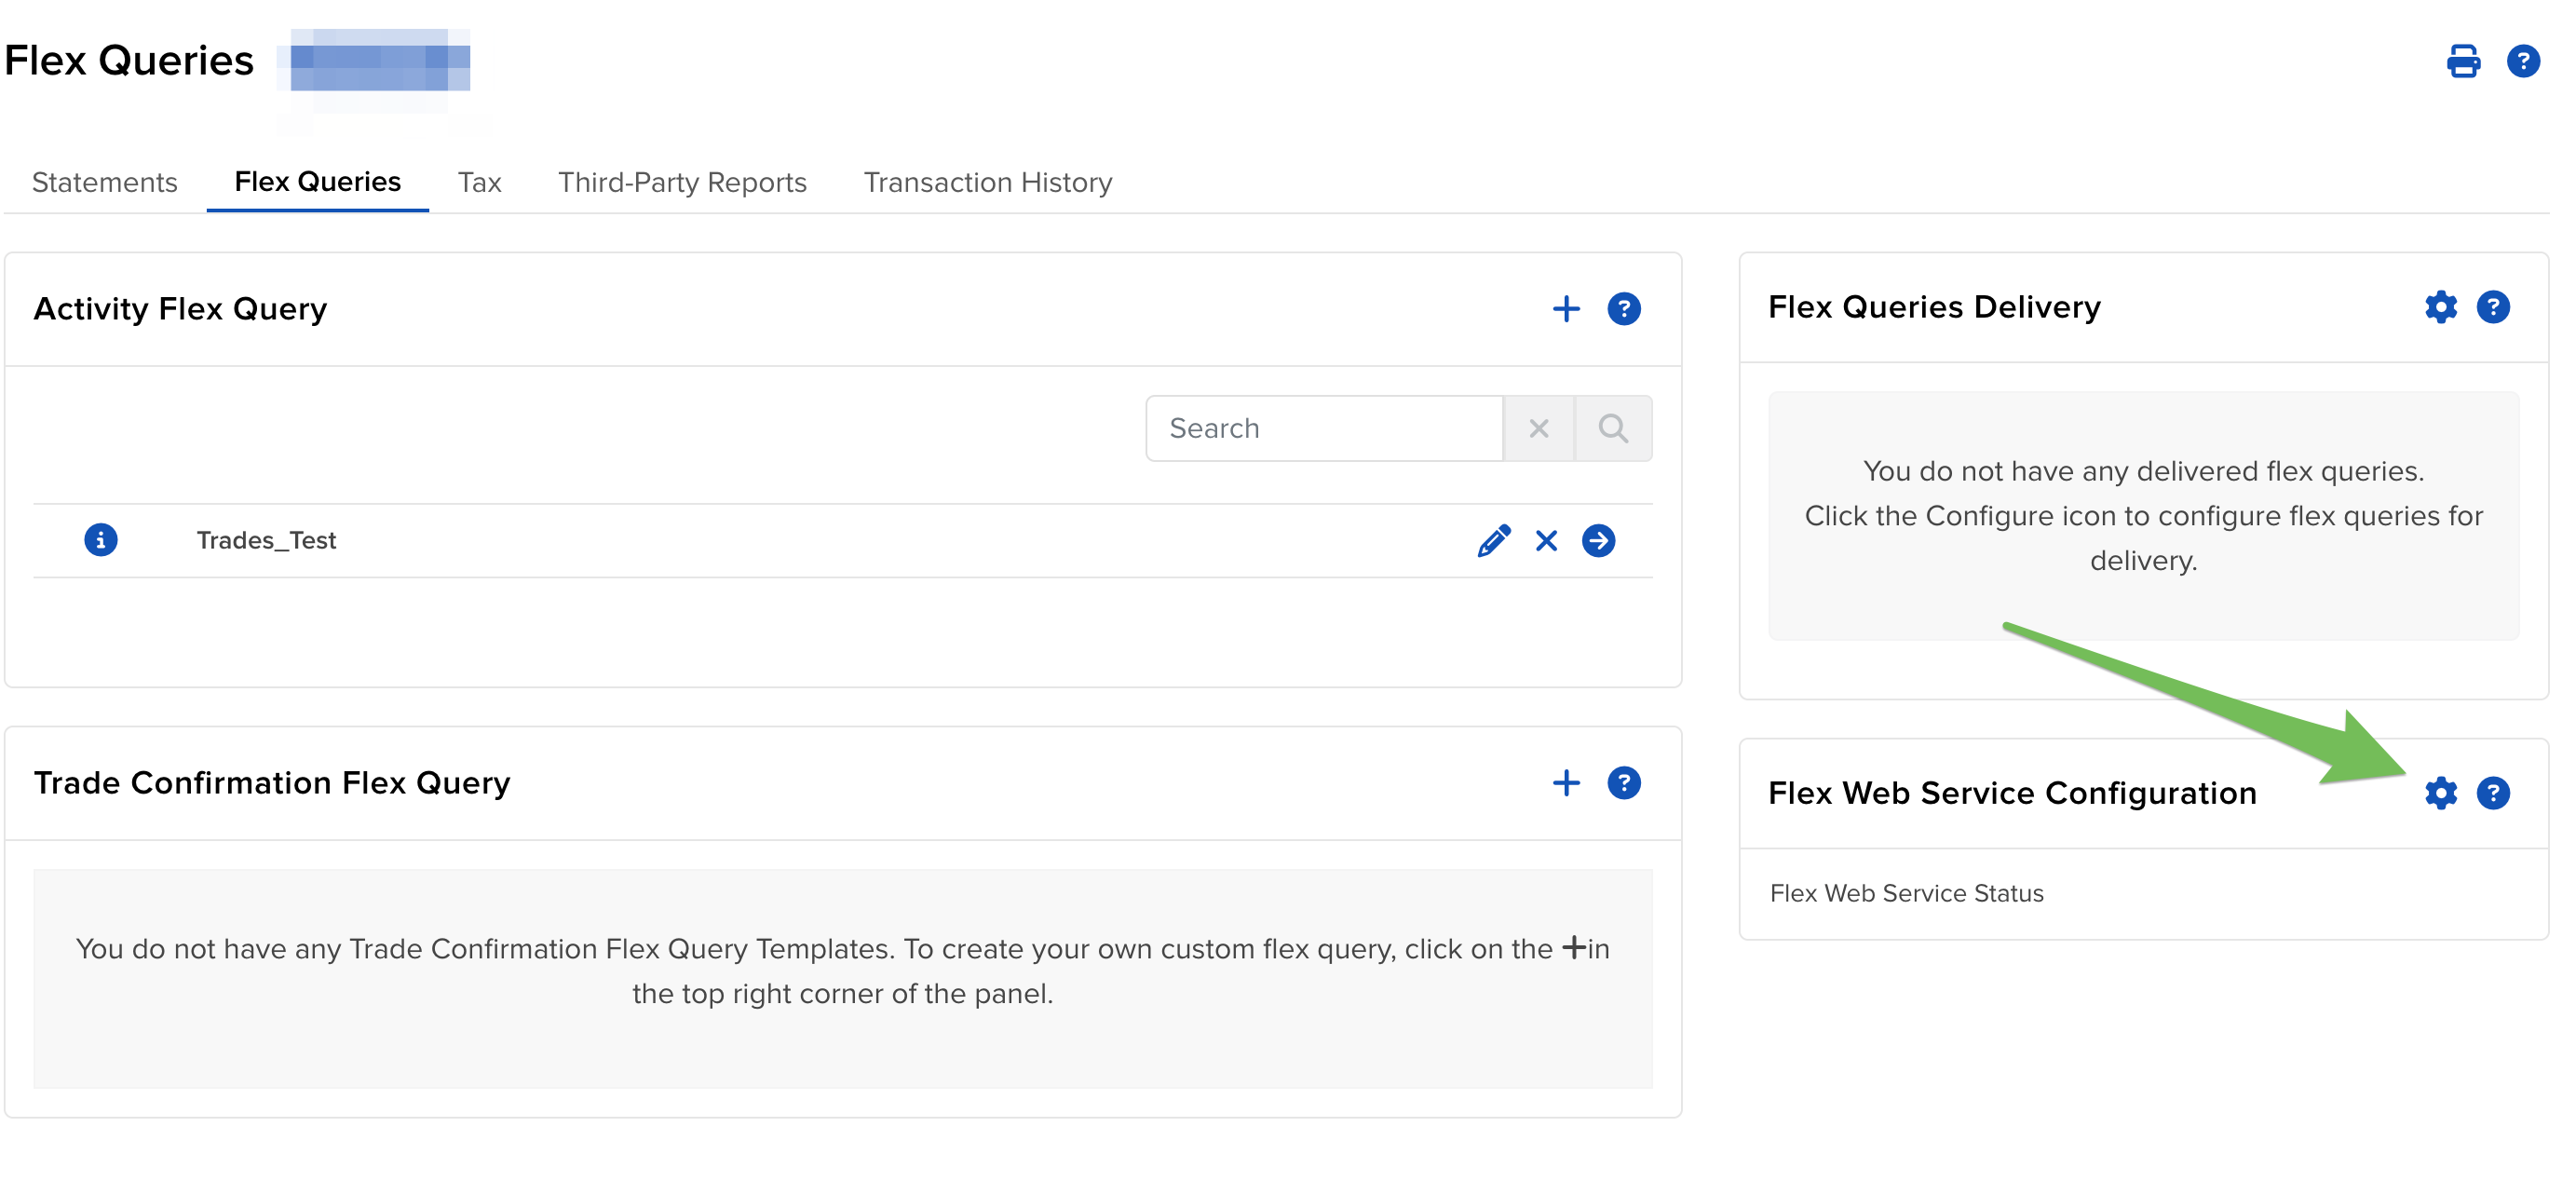The image size is (2576, 1181).
Task: Edit the Trades_Test query with the pencil icon
Action: tap(1493, 540)
